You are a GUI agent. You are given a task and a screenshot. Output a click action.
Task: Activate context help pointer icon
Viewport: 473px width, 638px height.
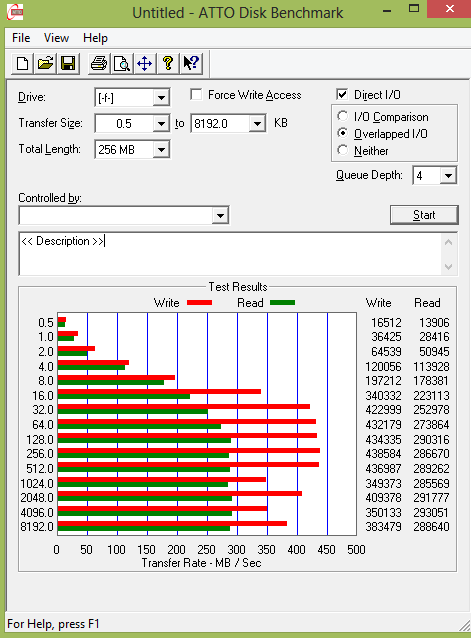[x=191, y=63]
